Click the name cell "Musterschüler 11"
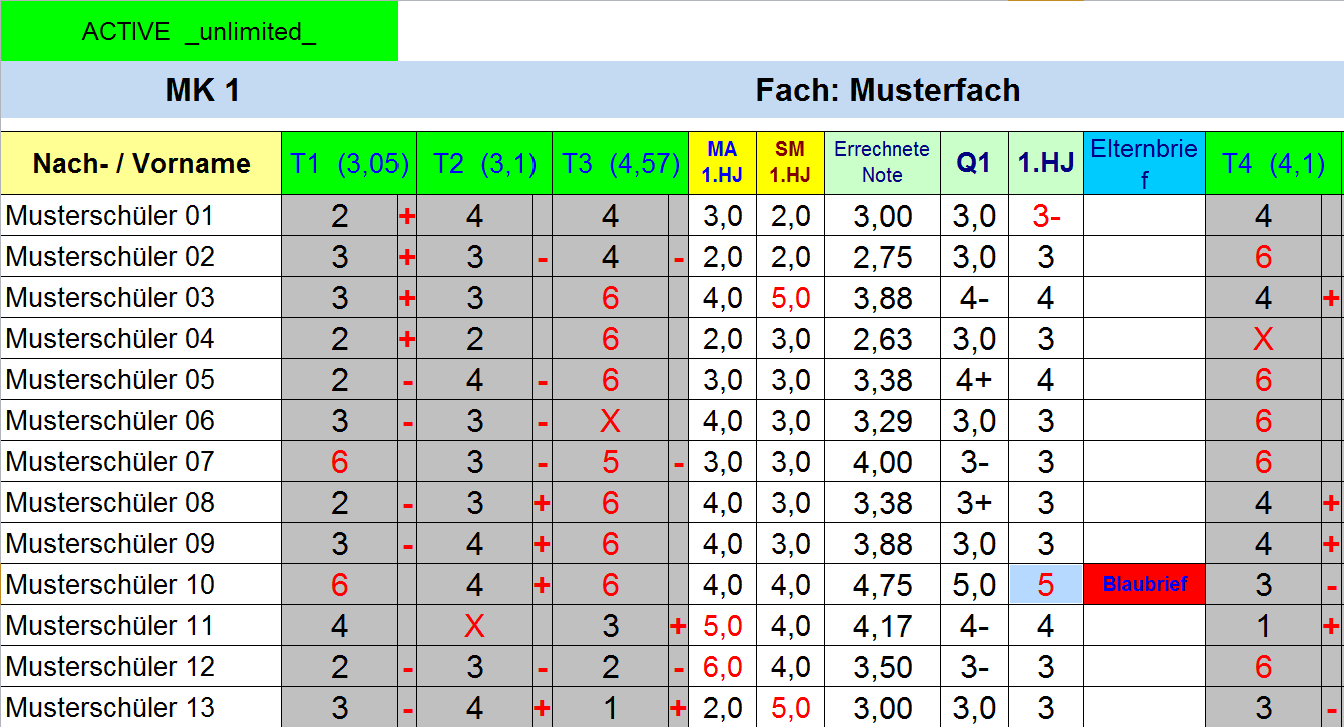Screen dimensions: 1344x727 [141, 626]
